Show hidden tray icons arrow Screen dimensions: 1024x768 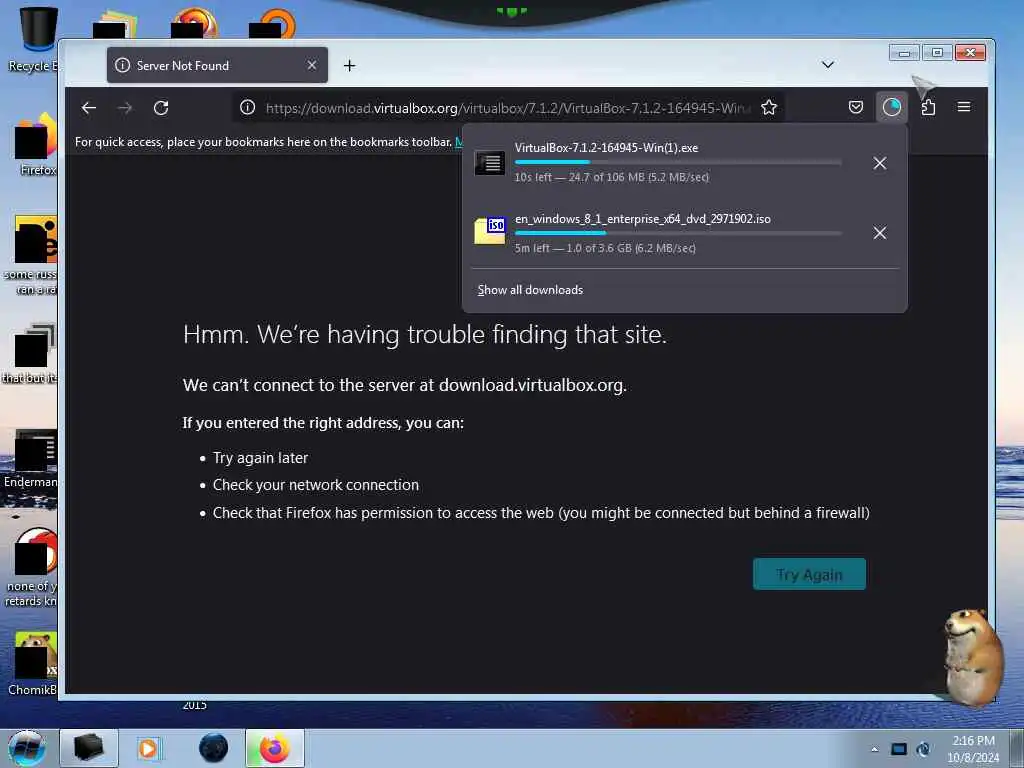point(874,749)
